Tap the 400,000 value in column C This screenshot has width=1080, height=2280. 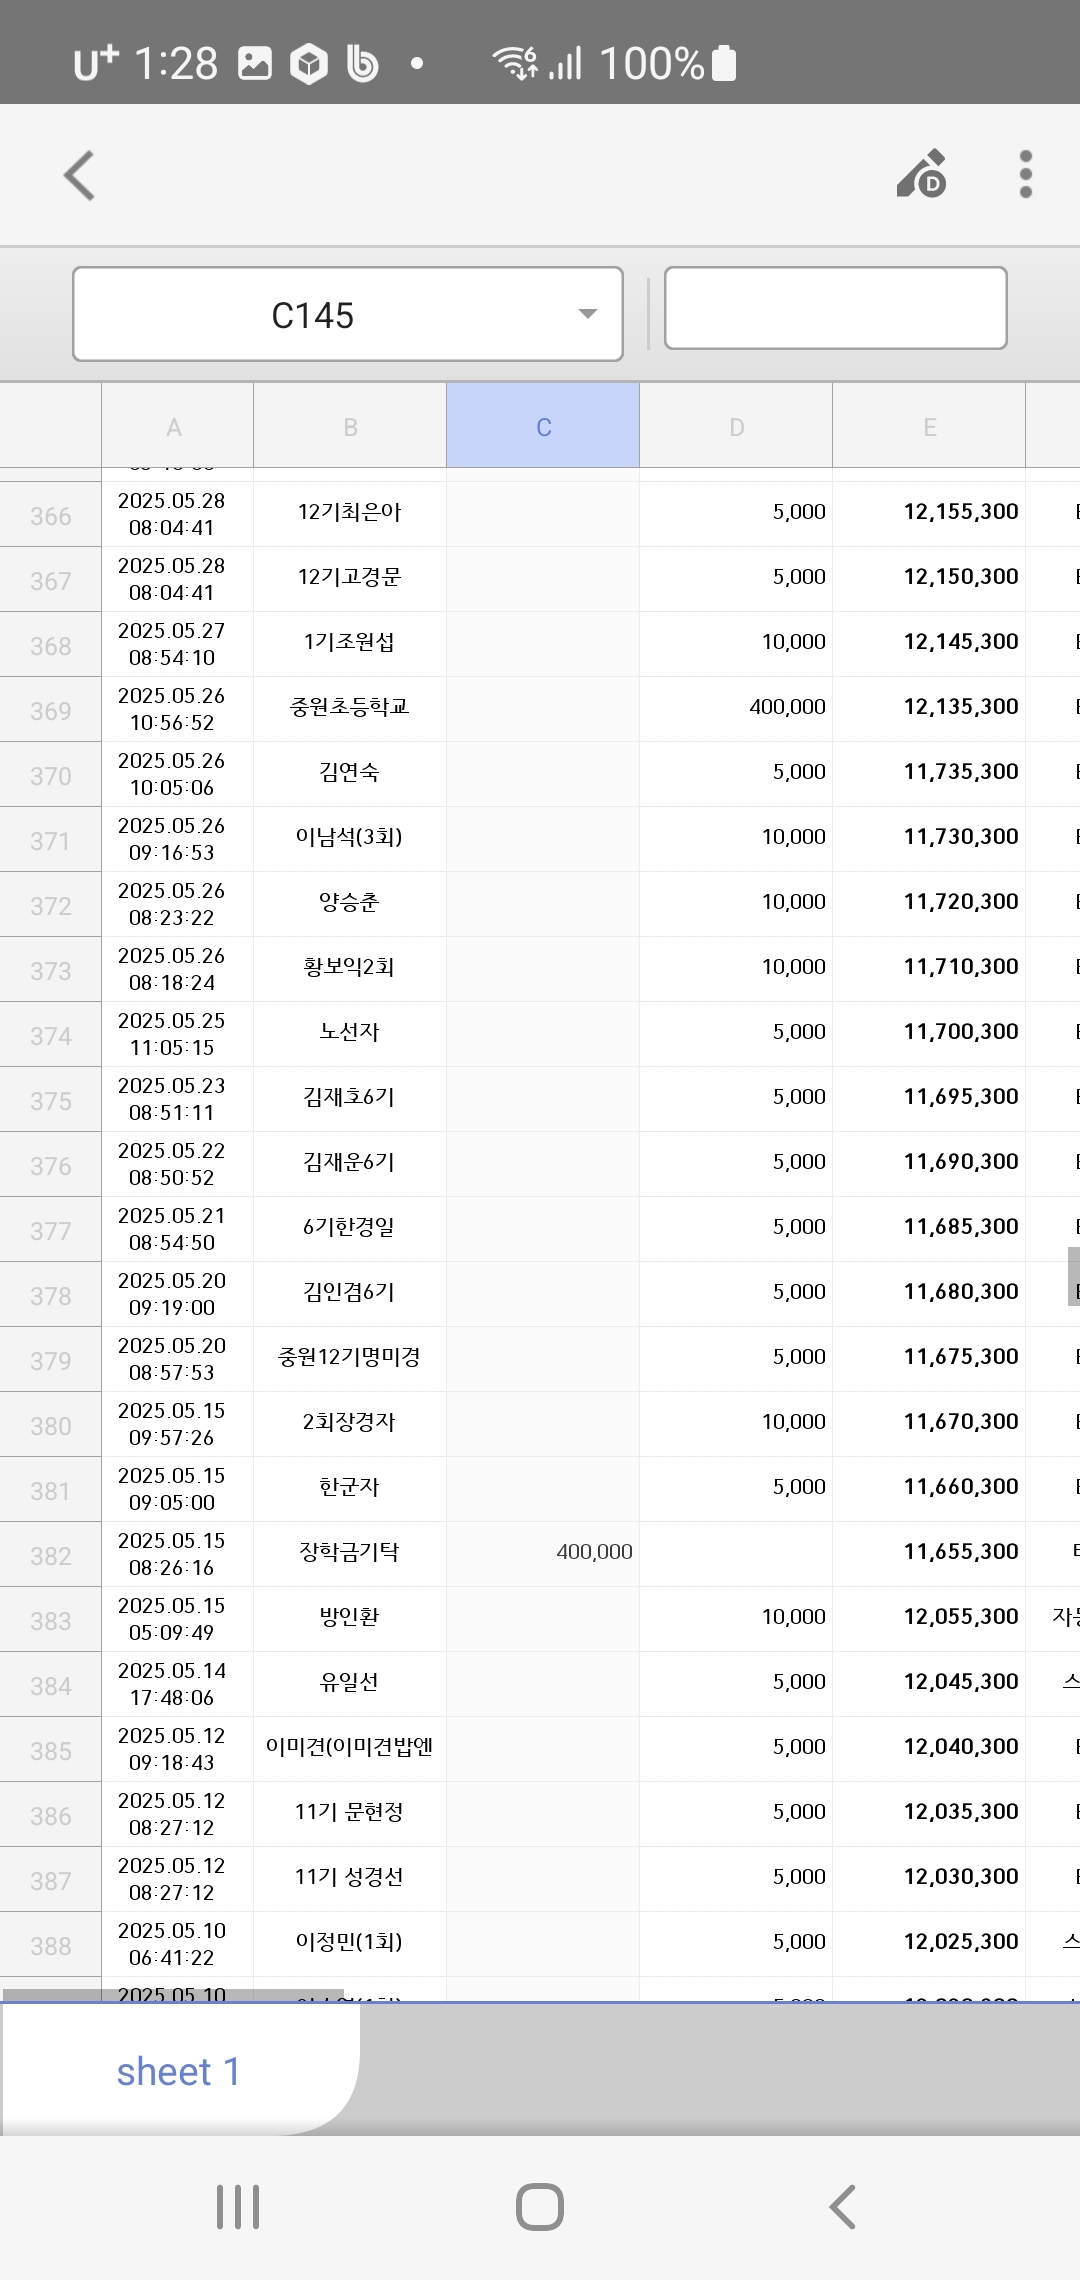(x=594, y=1552)
